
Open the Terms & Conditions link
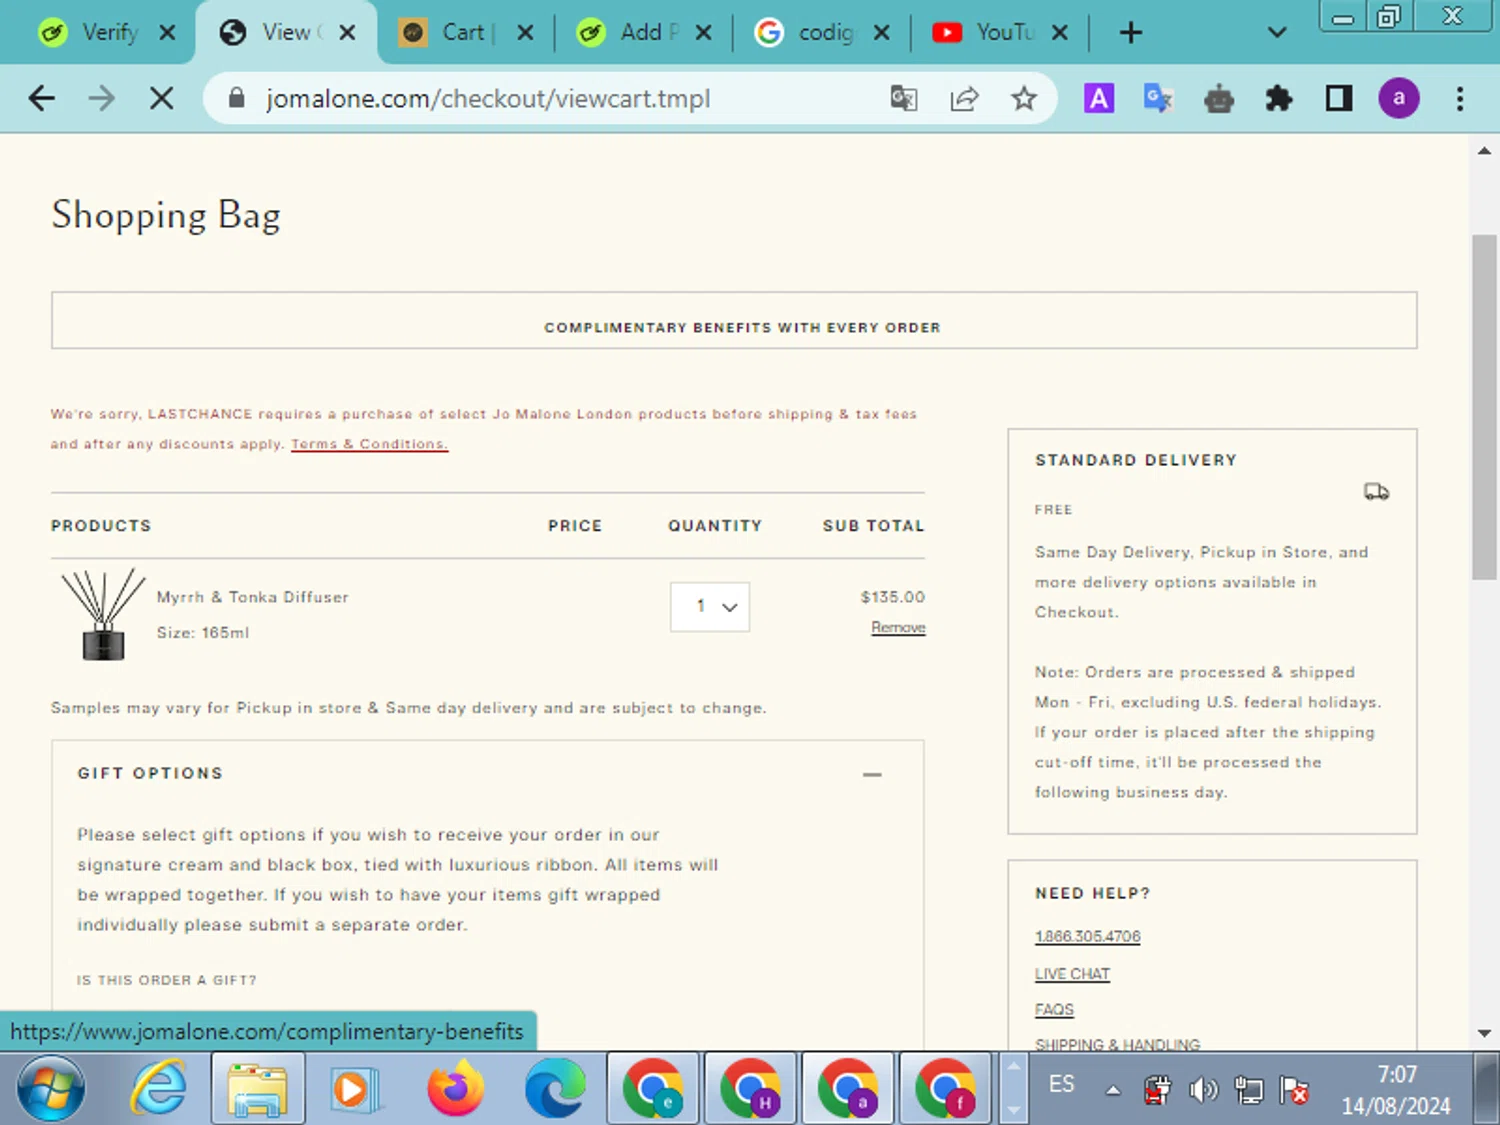point(369,444)
